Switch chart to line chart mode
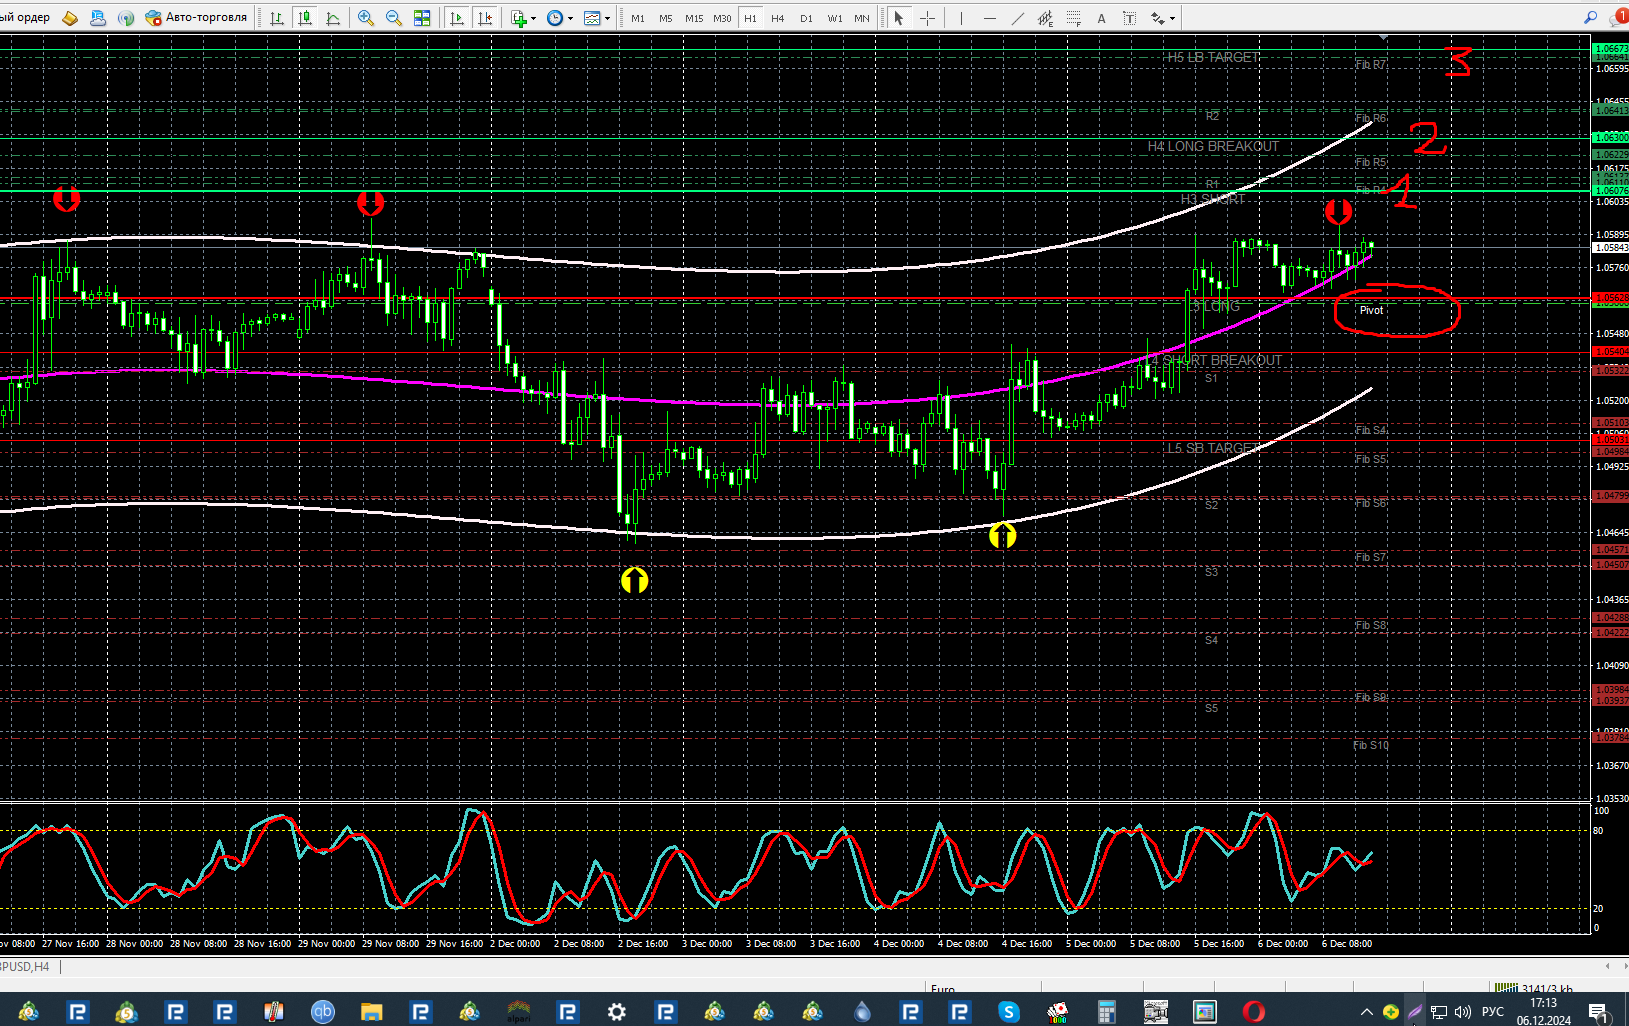Viewport: 1629px width, 1026px height. [333, 18]
